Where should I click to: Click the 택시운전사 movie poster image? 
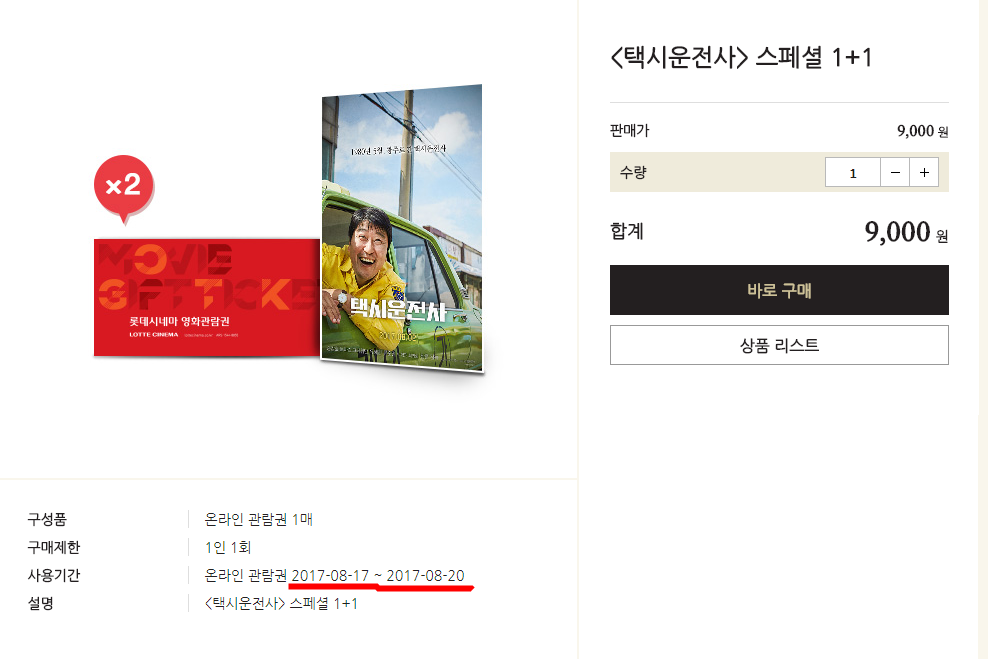[402, 228]
